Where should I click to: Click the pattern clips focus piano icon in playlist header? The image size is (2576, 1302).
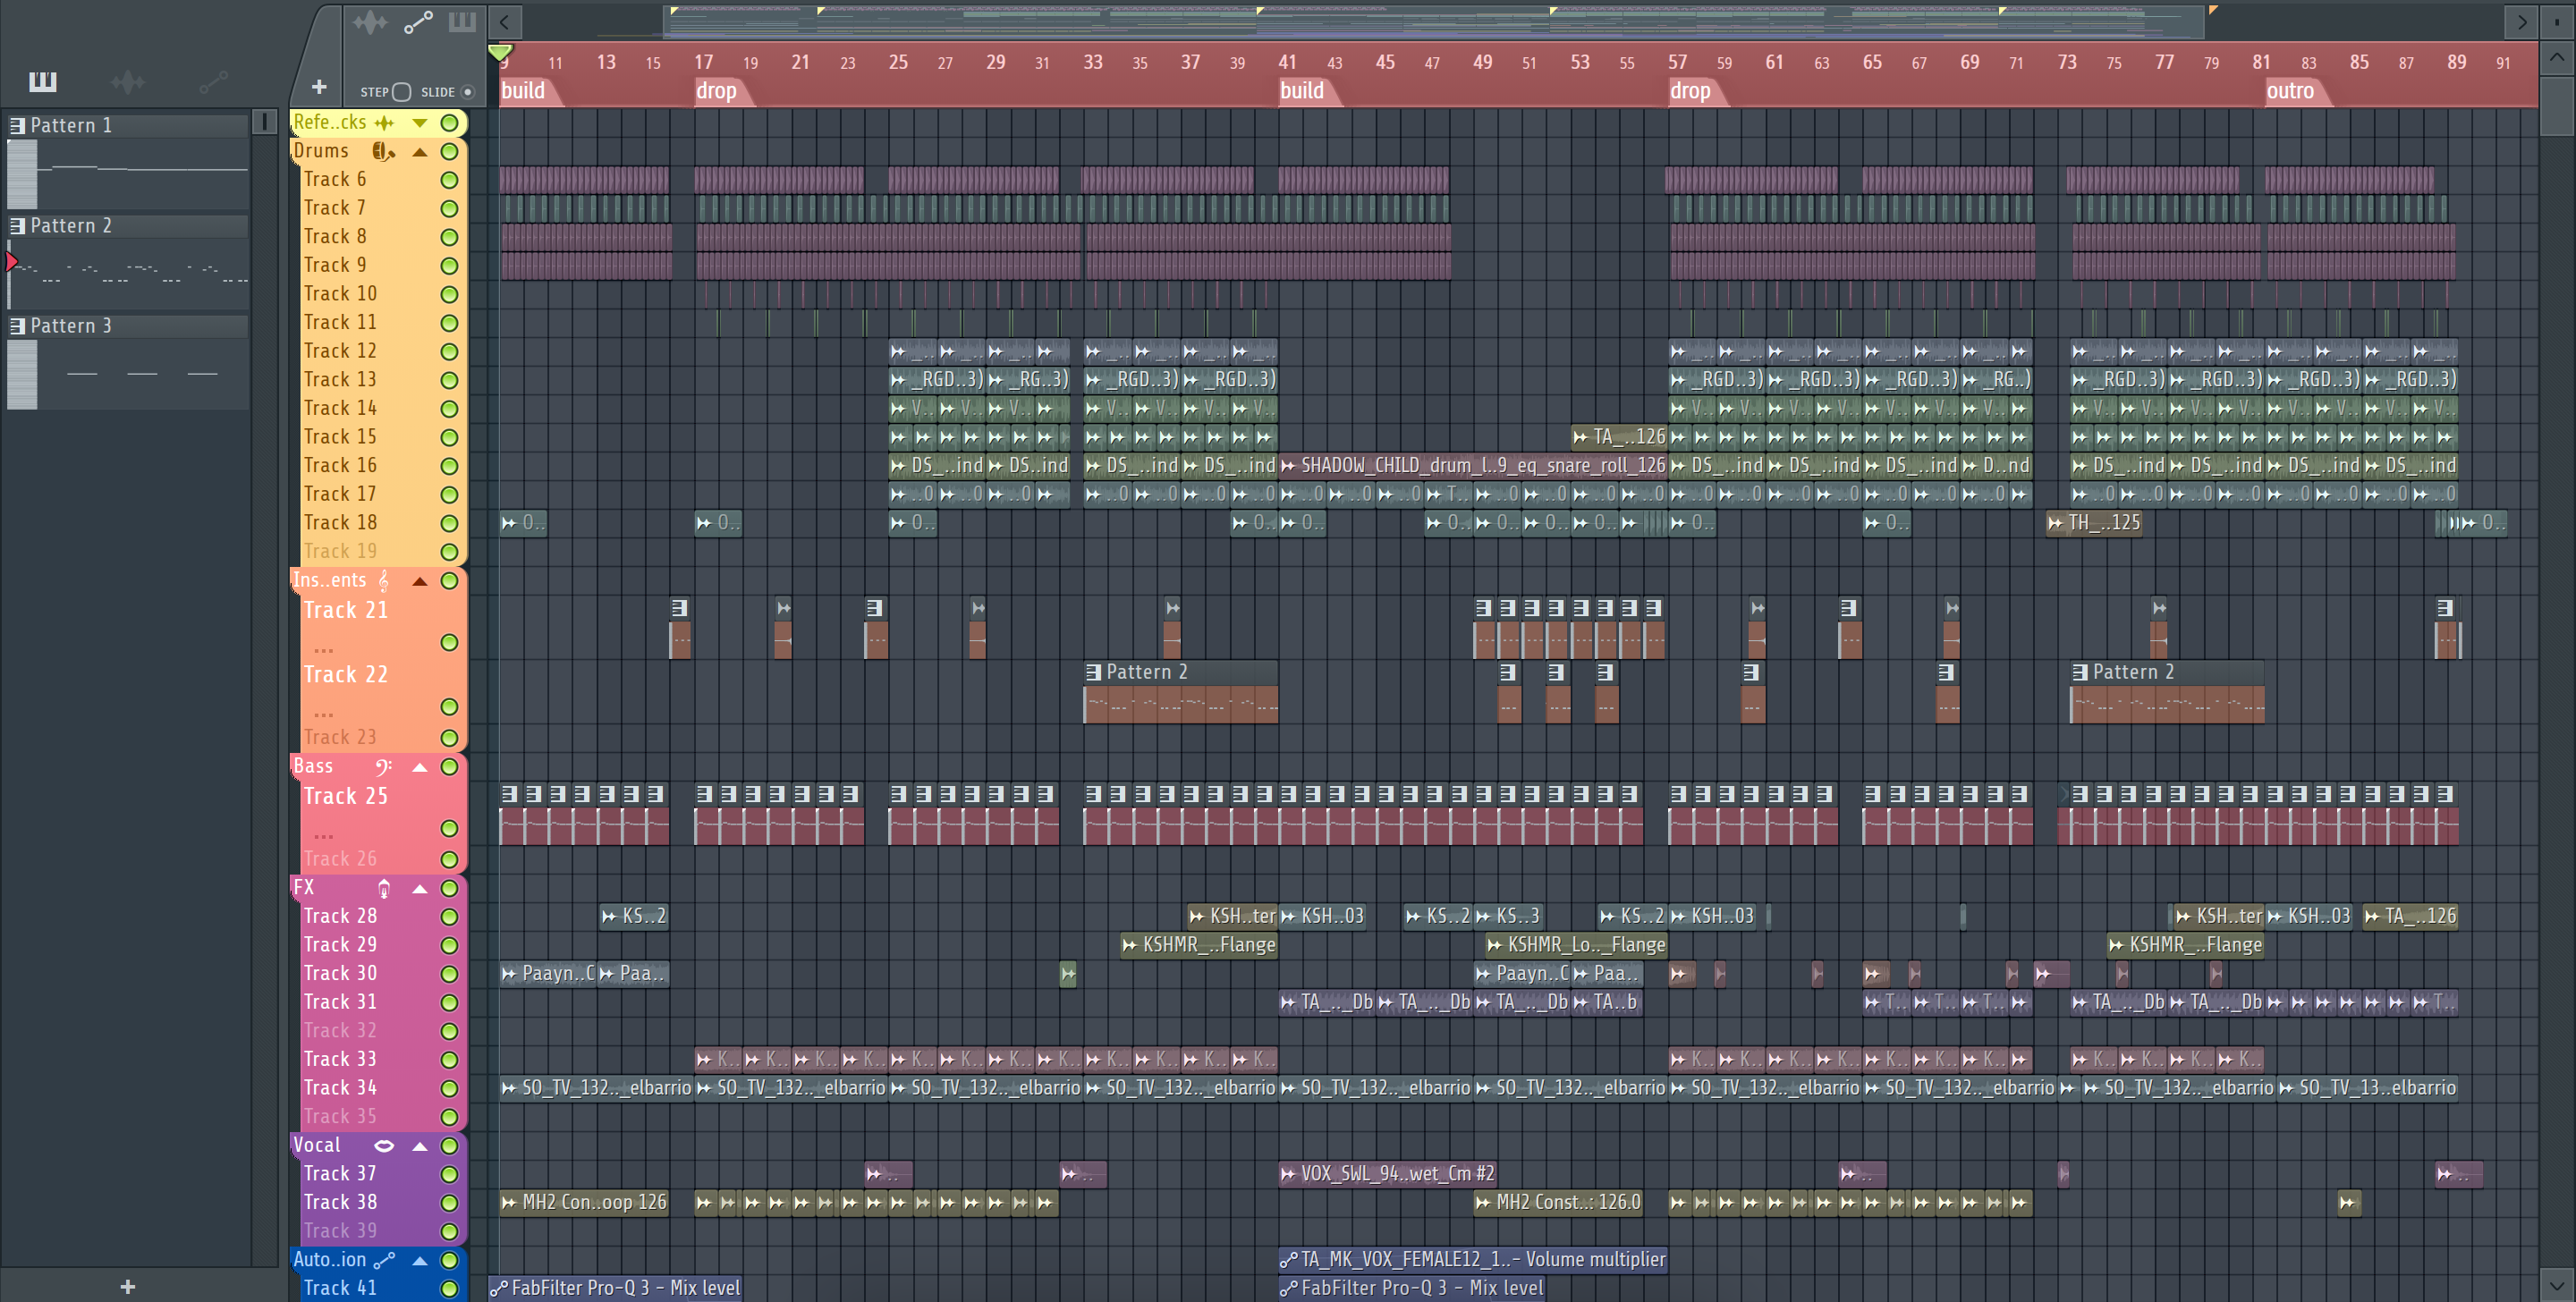[462, 22]
